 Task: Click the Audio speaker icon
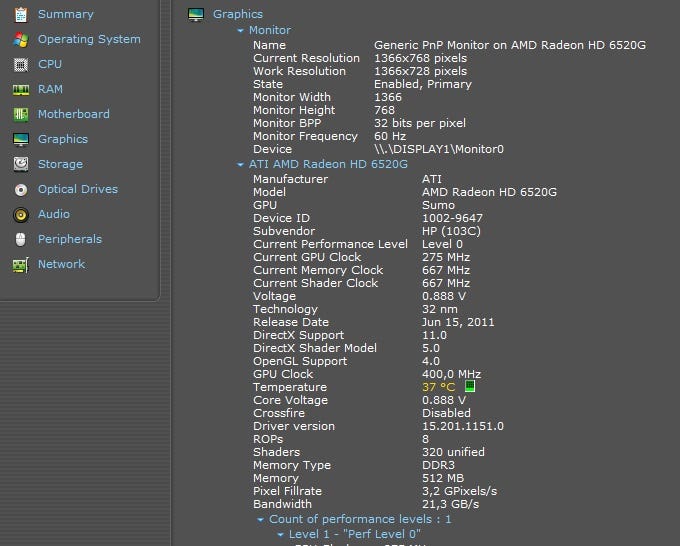20,214
